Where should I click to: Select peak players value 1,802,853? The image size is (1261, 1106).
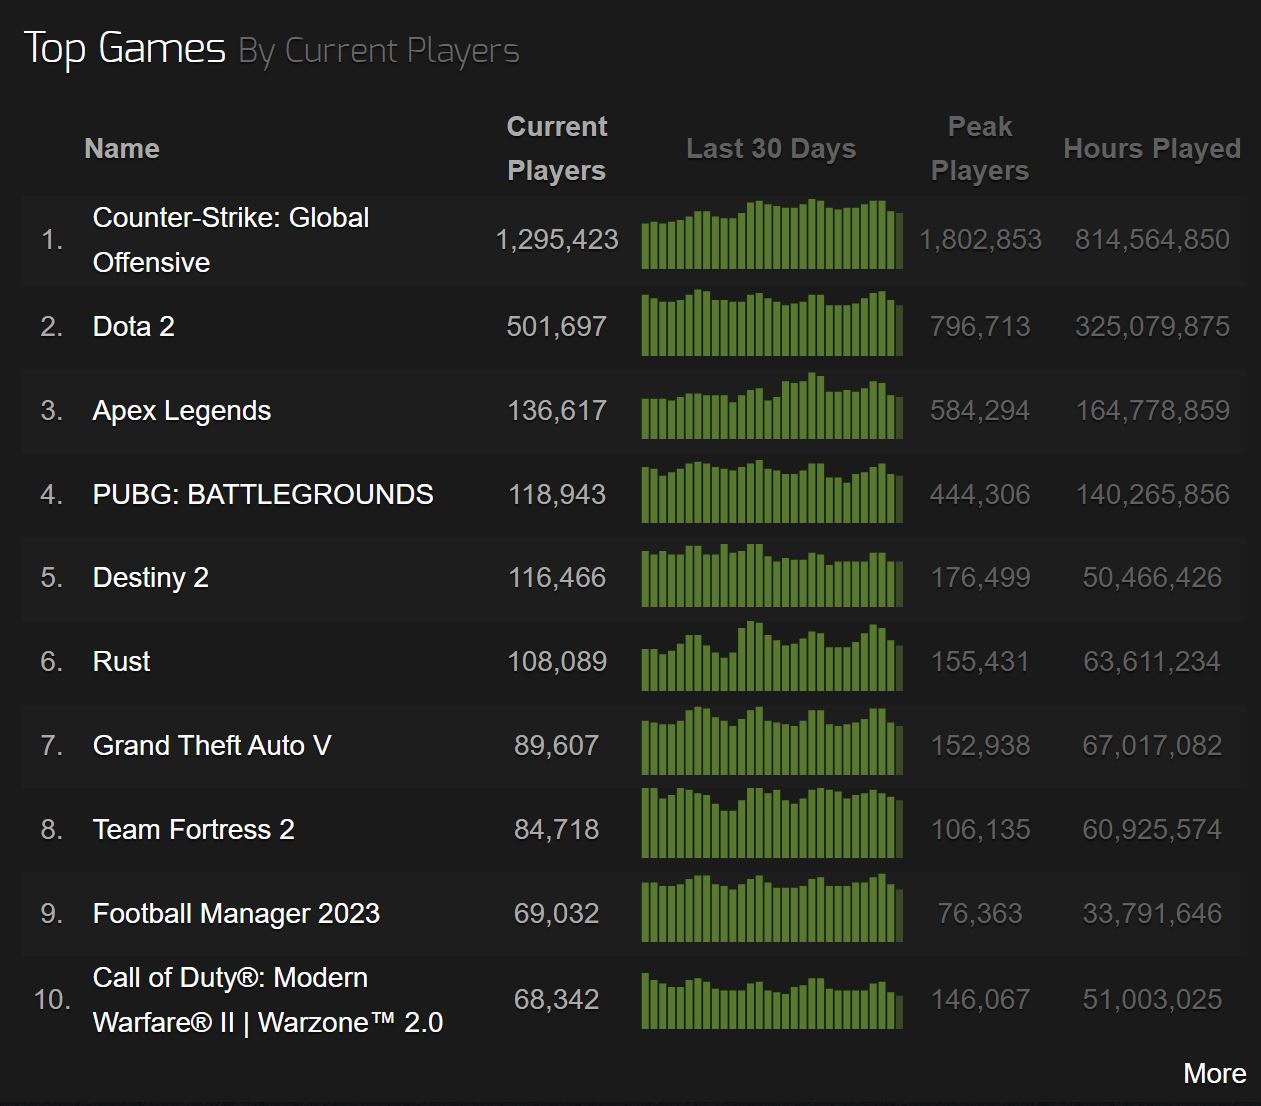coord(980,240)
